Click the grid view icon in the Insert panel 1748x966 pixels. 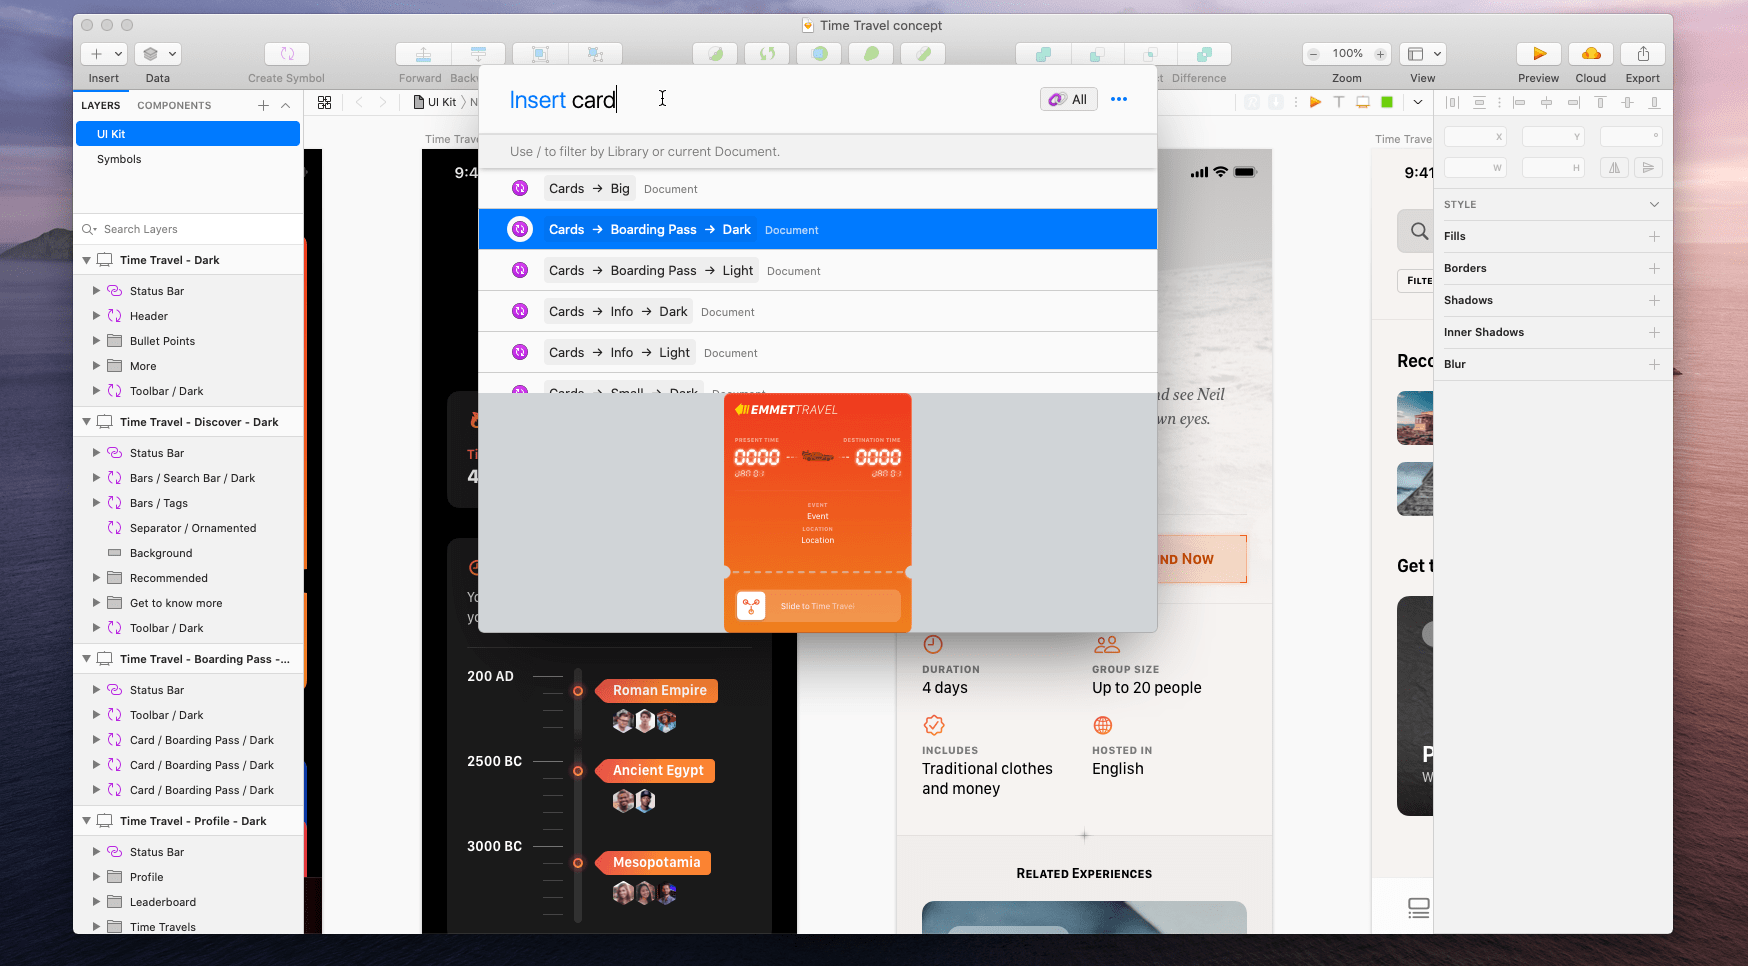coord(324,101)
